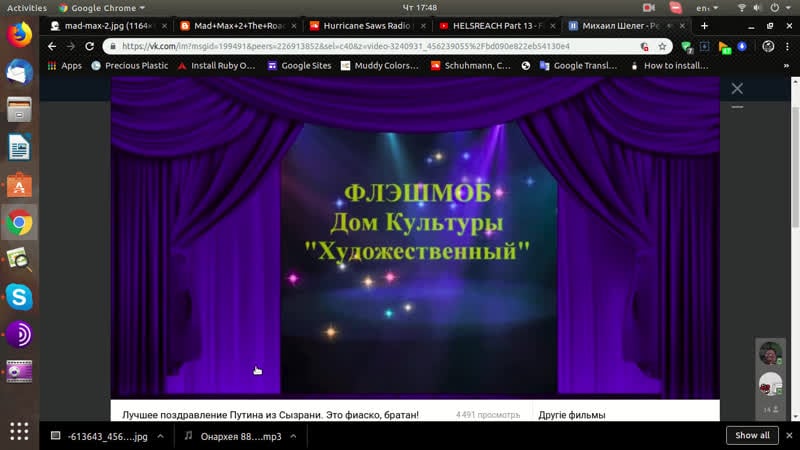This screenshot has height=450, width=800.
Task: Open the Apps shortcut in bookmarks bar
Action: pos(65,66)
